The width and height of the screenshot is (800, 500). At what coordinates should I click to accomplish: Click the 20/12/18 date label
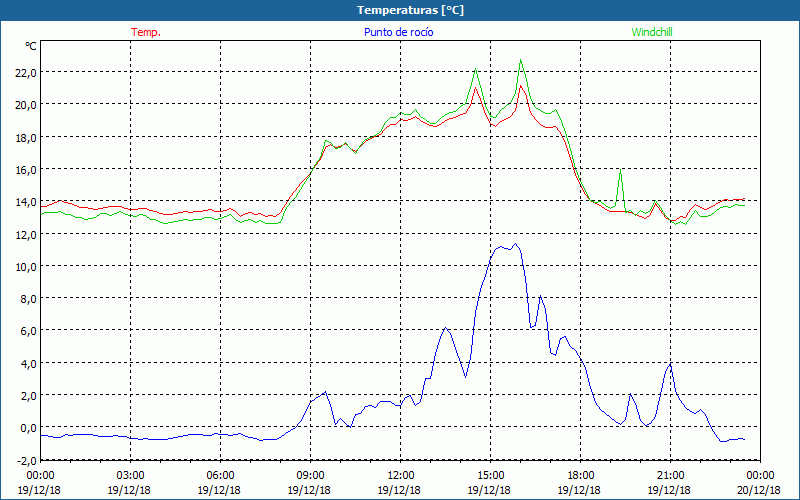click(x=759, y=490)
